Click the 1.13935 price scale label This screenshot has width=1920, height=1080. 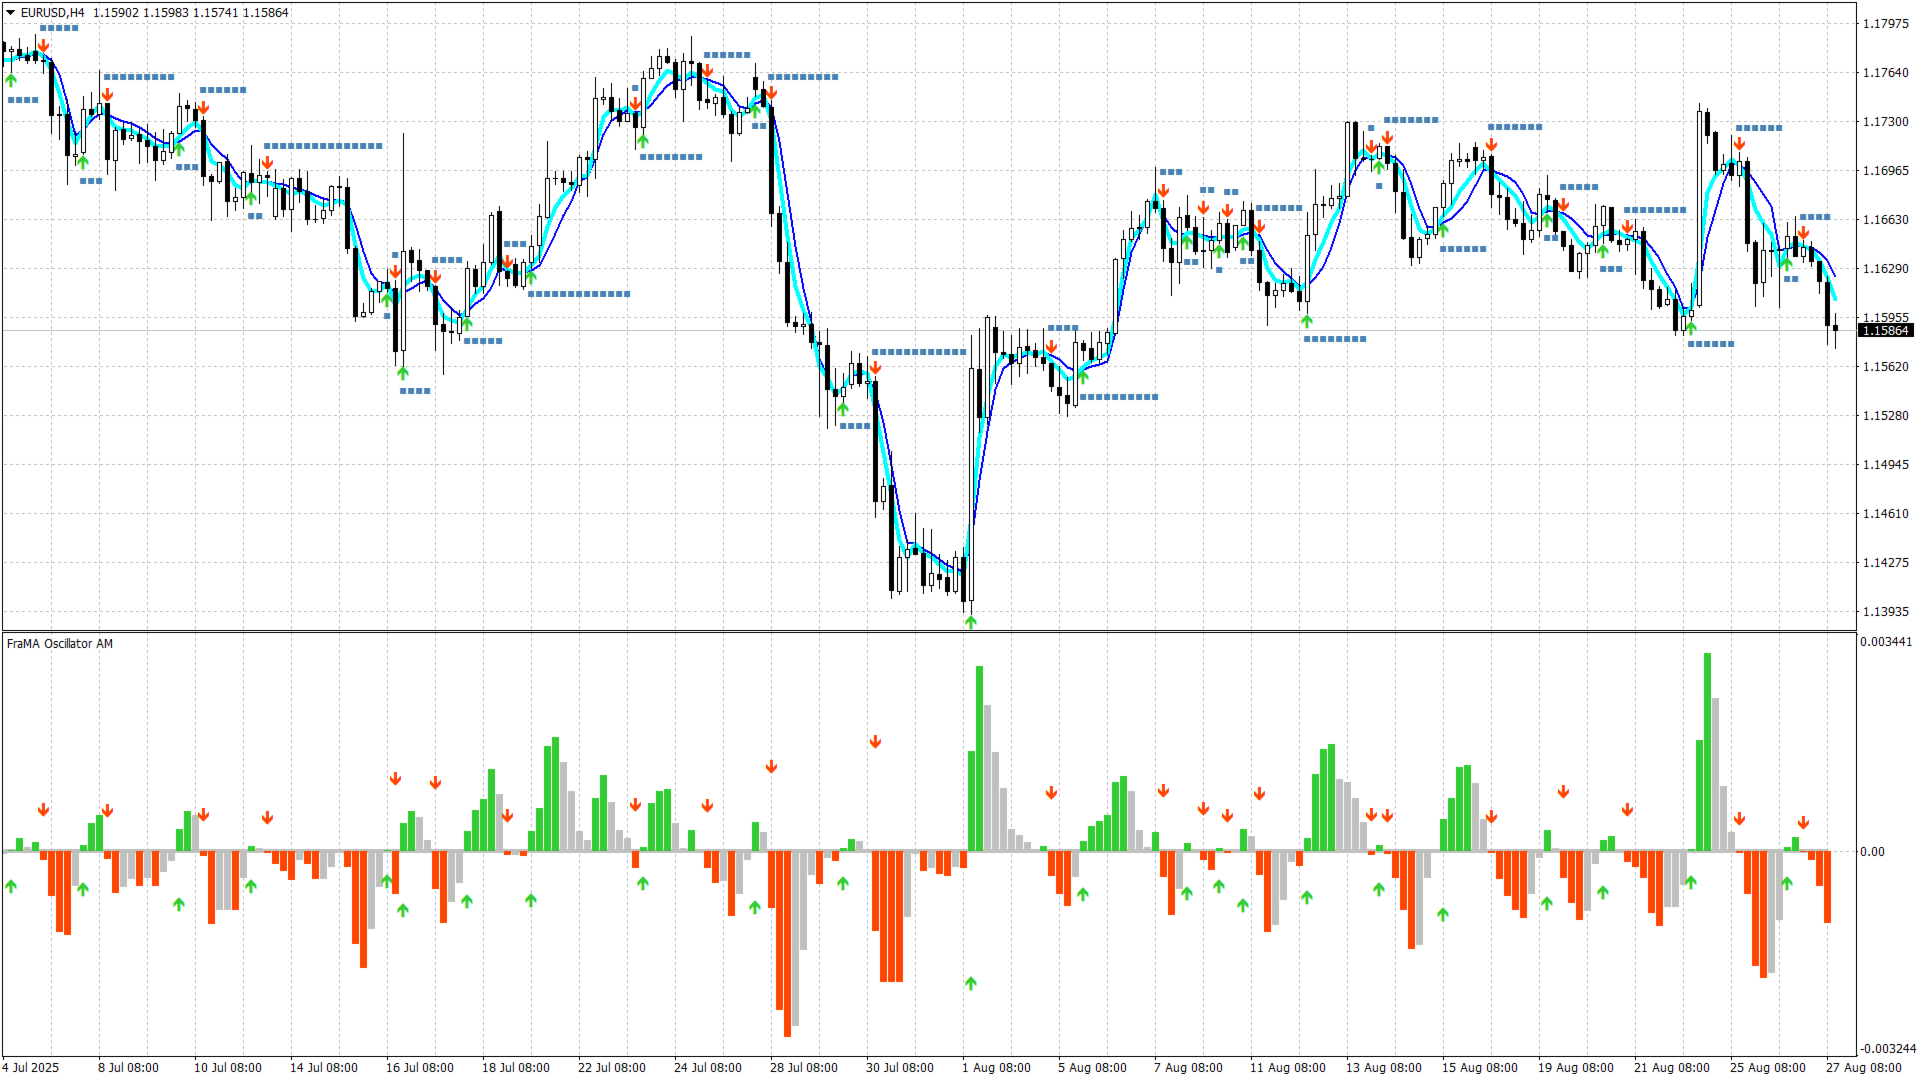tap(1886, 612)
